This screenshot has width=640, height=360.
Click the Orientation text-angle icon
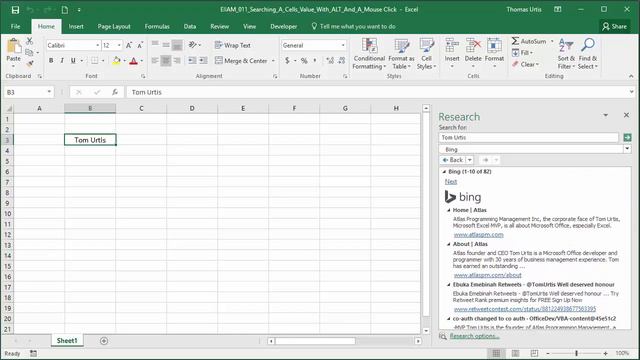[x=192, y=45]
